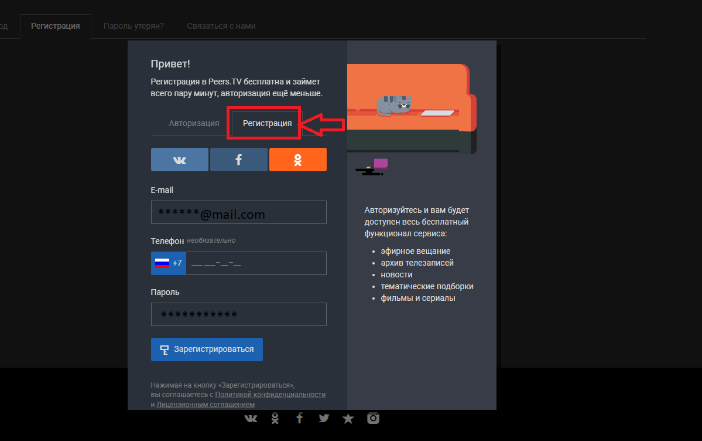Click the 'фильмы и сериалы' list item

pyautogui.click(x=418, y=298)
